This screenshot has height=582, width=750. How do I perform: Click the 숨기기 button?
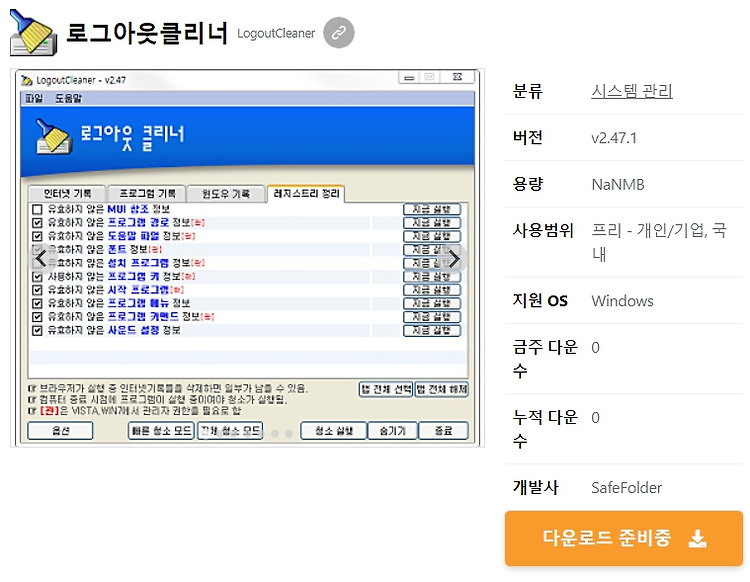pyautogui.click(x=392, y=430)
